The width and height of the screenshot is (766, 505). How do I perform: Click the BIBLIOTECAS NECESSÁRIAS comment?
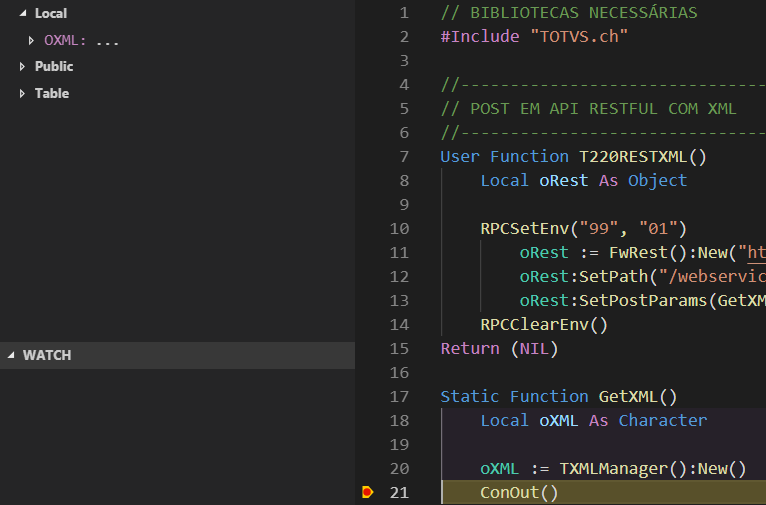(569, 13)
